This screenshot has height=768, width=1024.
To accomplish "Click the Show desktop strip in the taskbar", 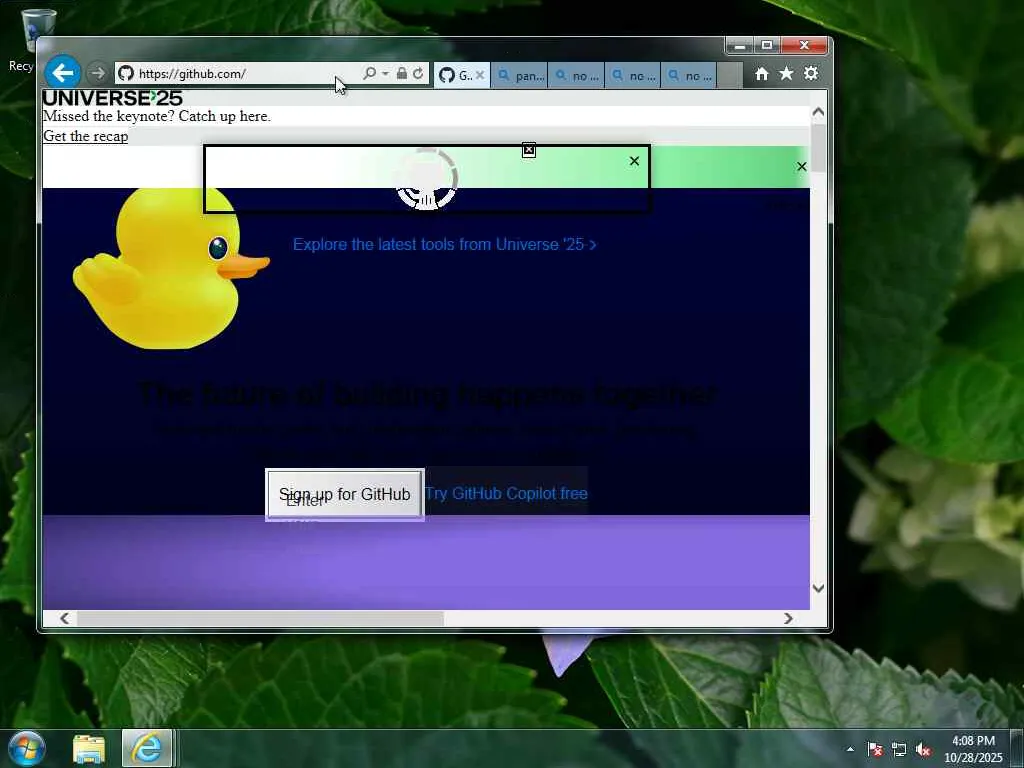I will click(x=1017, y=749).
